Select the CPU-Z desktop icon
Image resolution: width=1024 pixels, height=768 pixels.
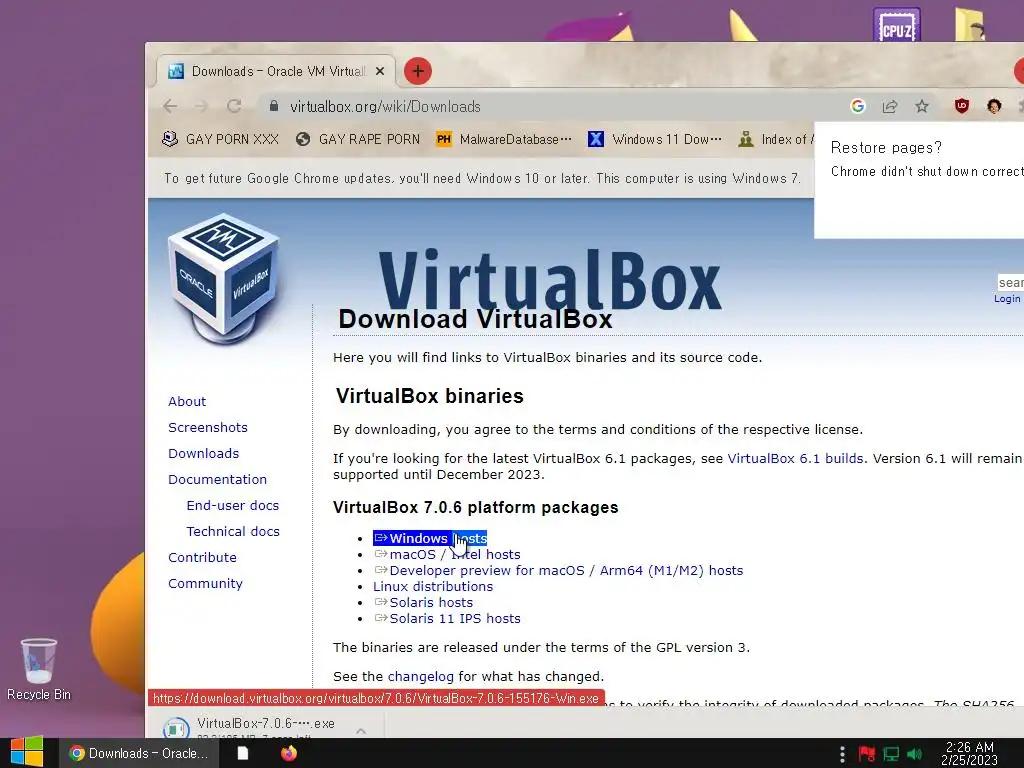[897, 25]
